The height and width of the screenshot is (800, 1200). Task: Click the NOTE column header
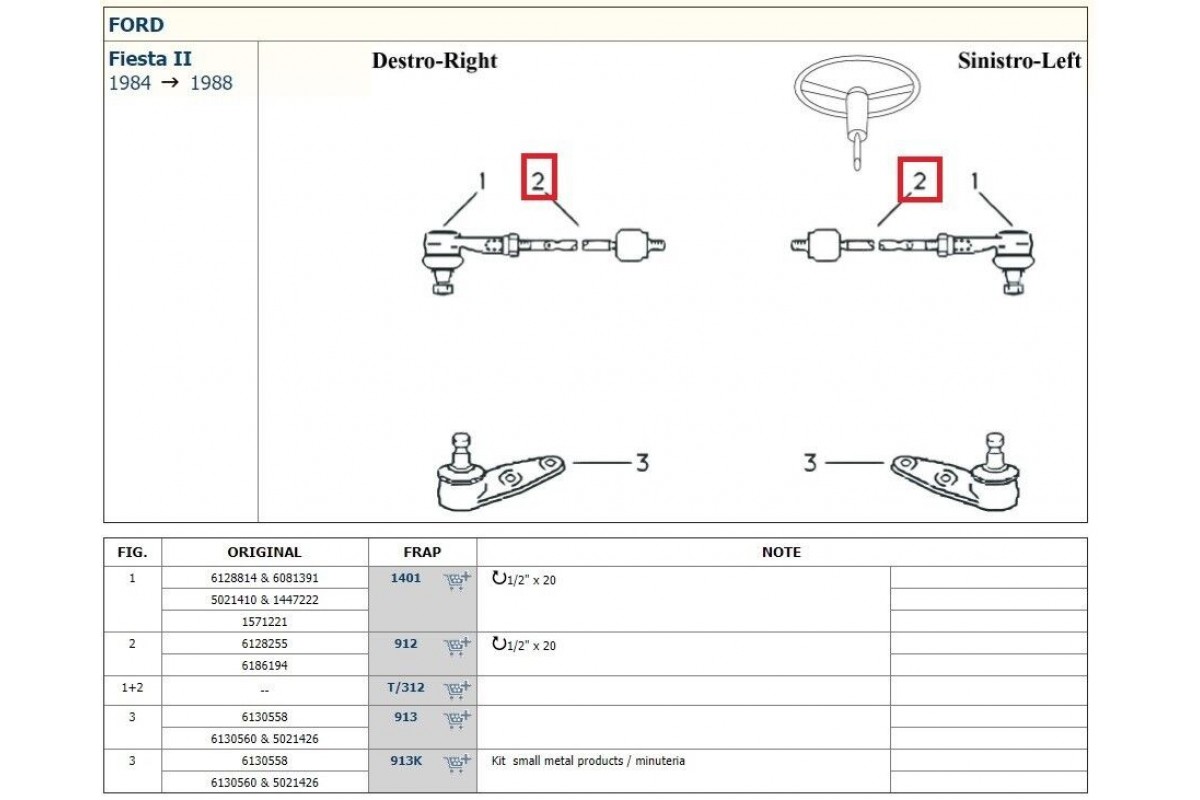coord(781,552)
